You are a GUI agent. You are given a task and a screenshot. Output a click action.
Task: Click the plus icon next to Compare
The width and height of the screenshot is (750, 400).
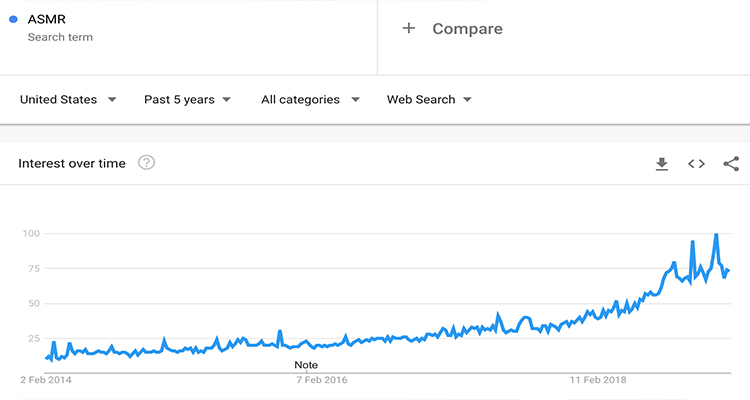pyautogui.click(x=408, y=29)
